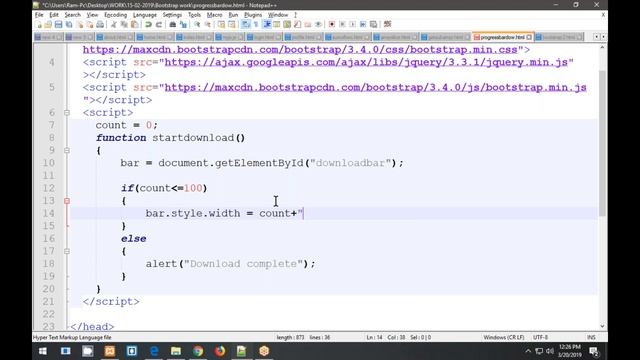Click the scrollbar down arrow

pos(602,326)
